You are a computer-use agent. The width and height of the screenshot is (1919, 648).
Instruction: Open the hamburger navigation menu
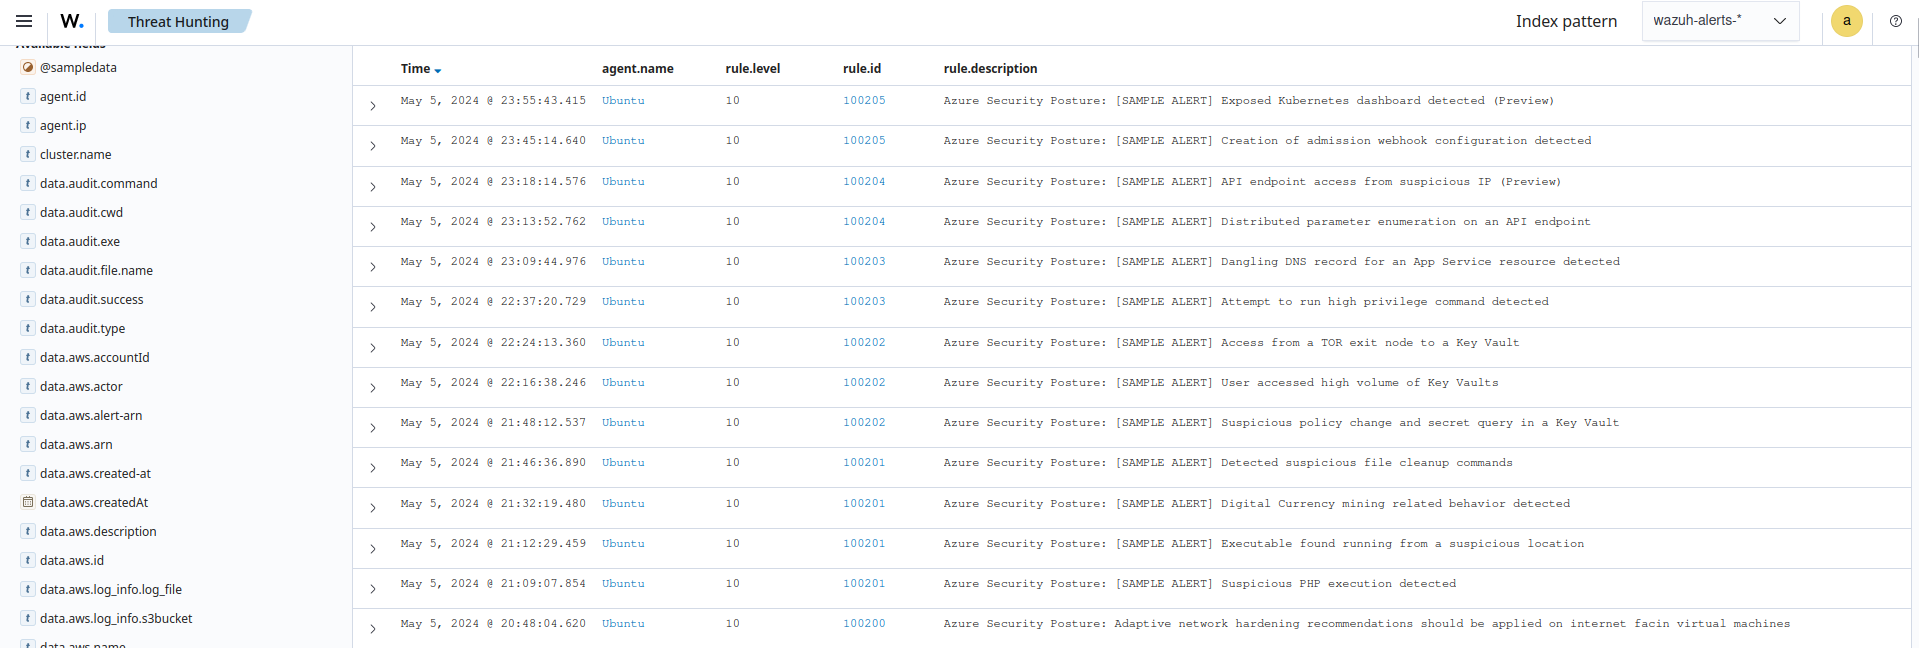[x=24, y=21]
